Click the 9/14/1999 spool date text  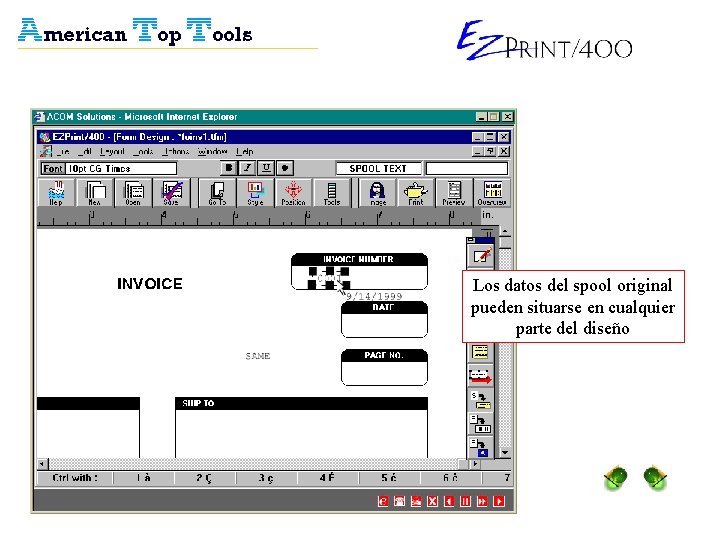coord(374,296)
